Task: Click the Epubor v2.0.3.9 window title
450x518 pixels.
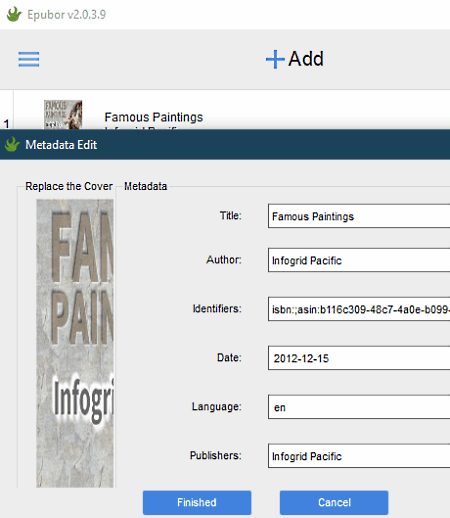Action: pos(67,15)
